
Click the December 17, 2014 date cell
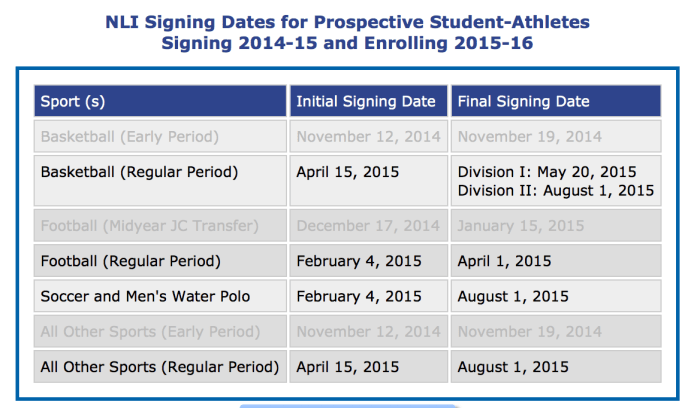pos(367,226)
